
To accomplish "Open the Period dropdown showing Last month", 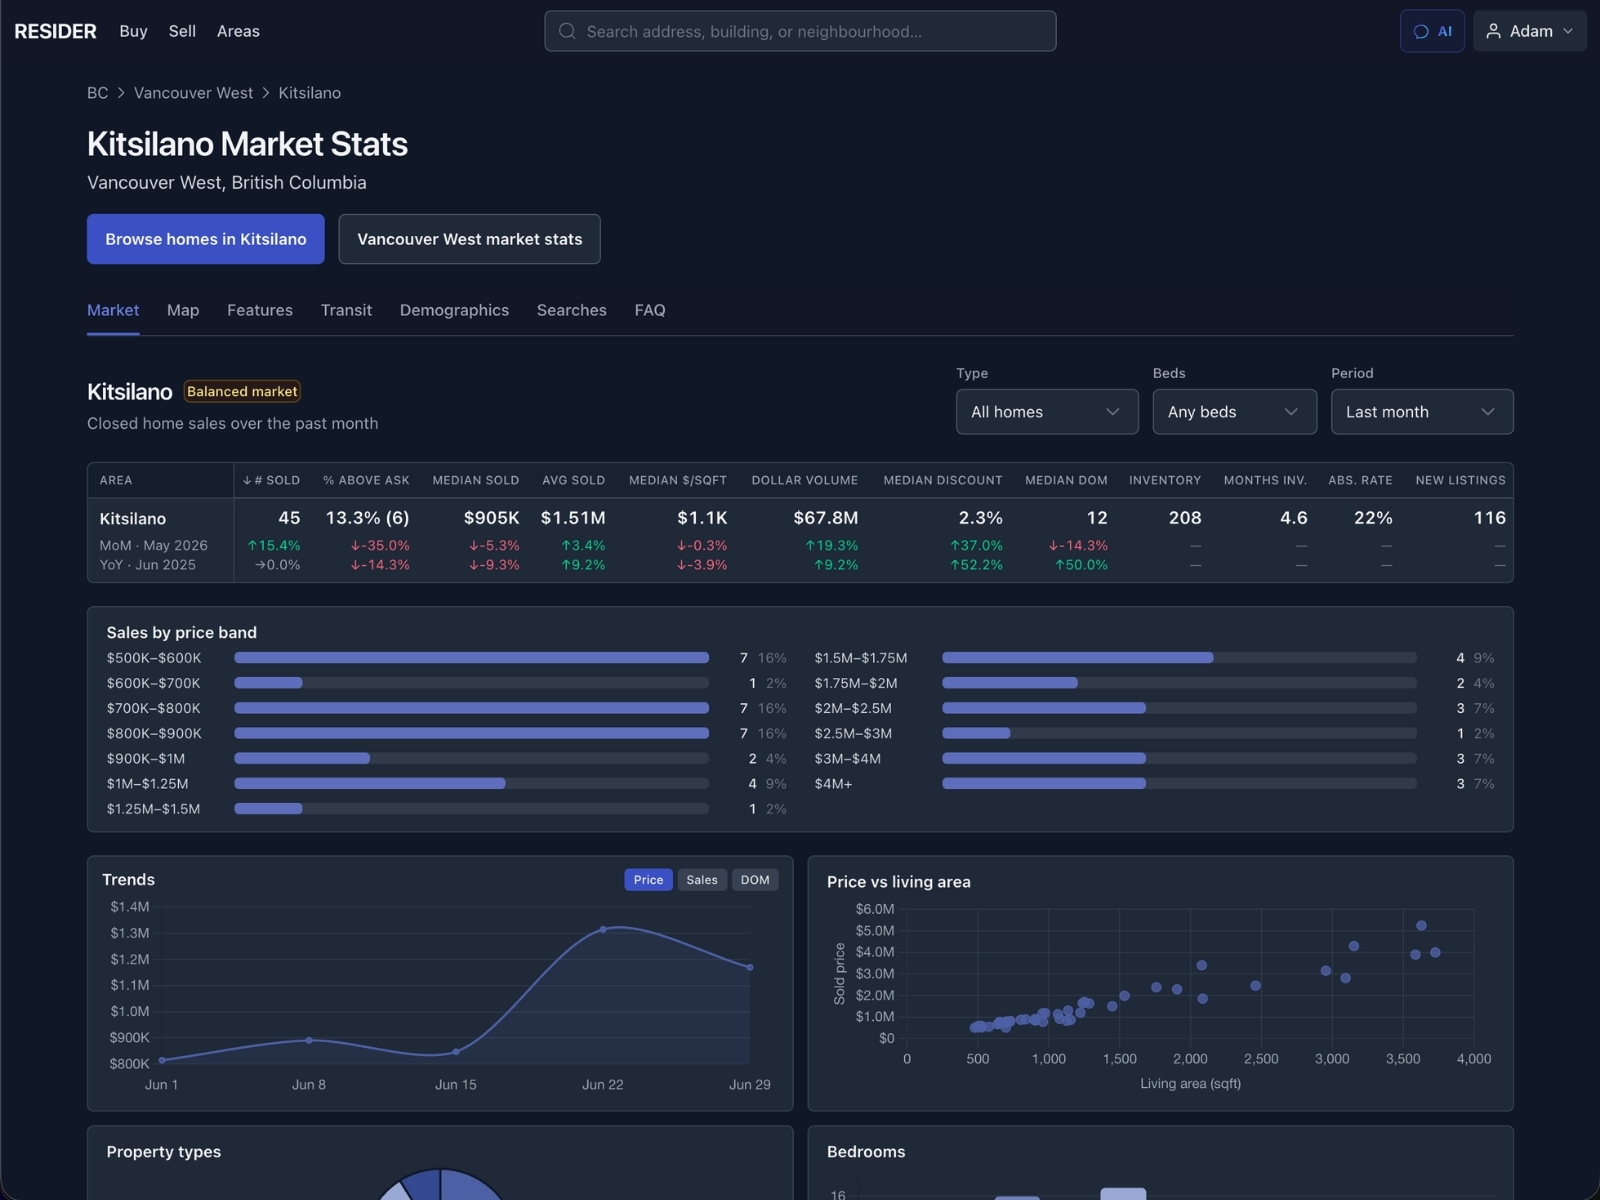I will pyautogui.click(x=1422, y=412).
